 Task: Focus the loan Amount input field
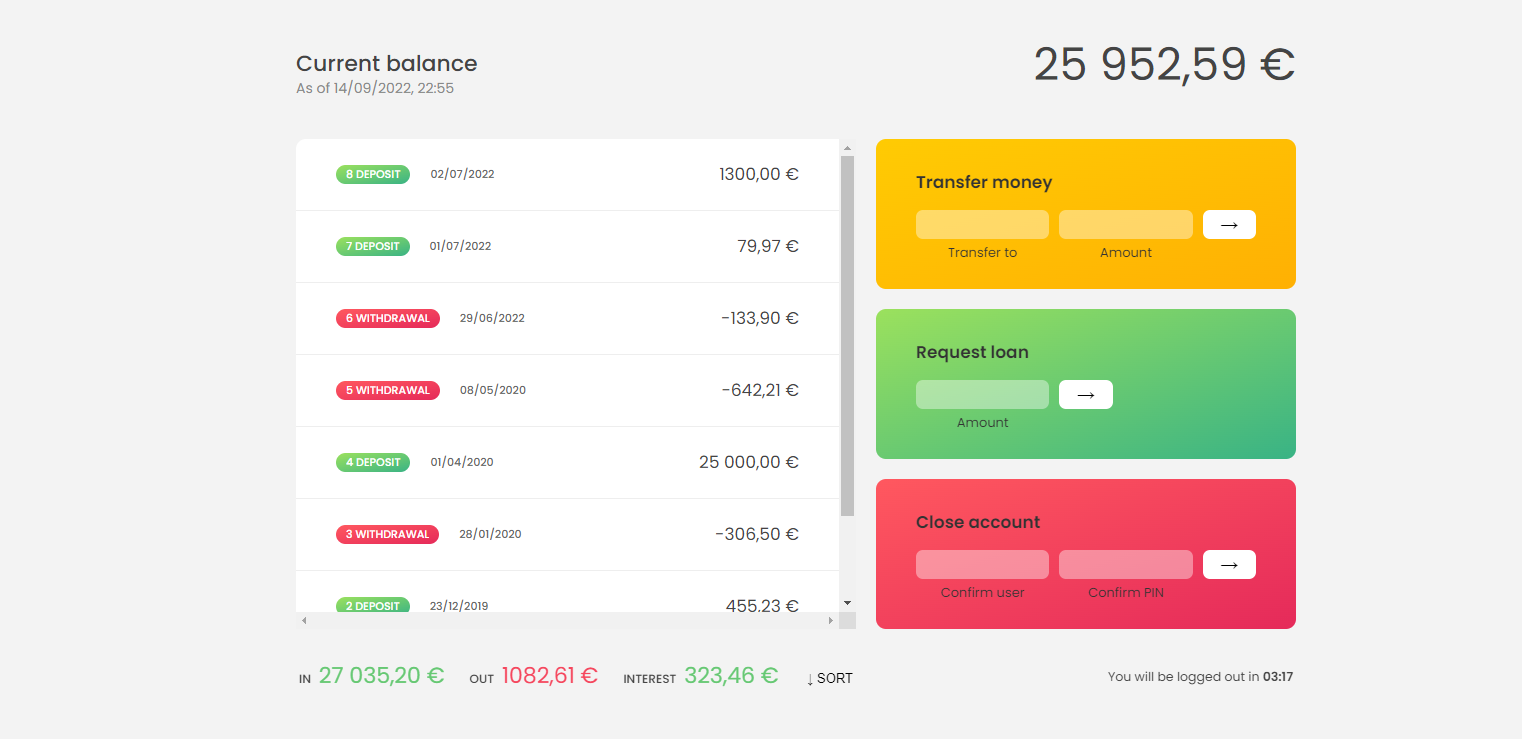tap(982, 395)
